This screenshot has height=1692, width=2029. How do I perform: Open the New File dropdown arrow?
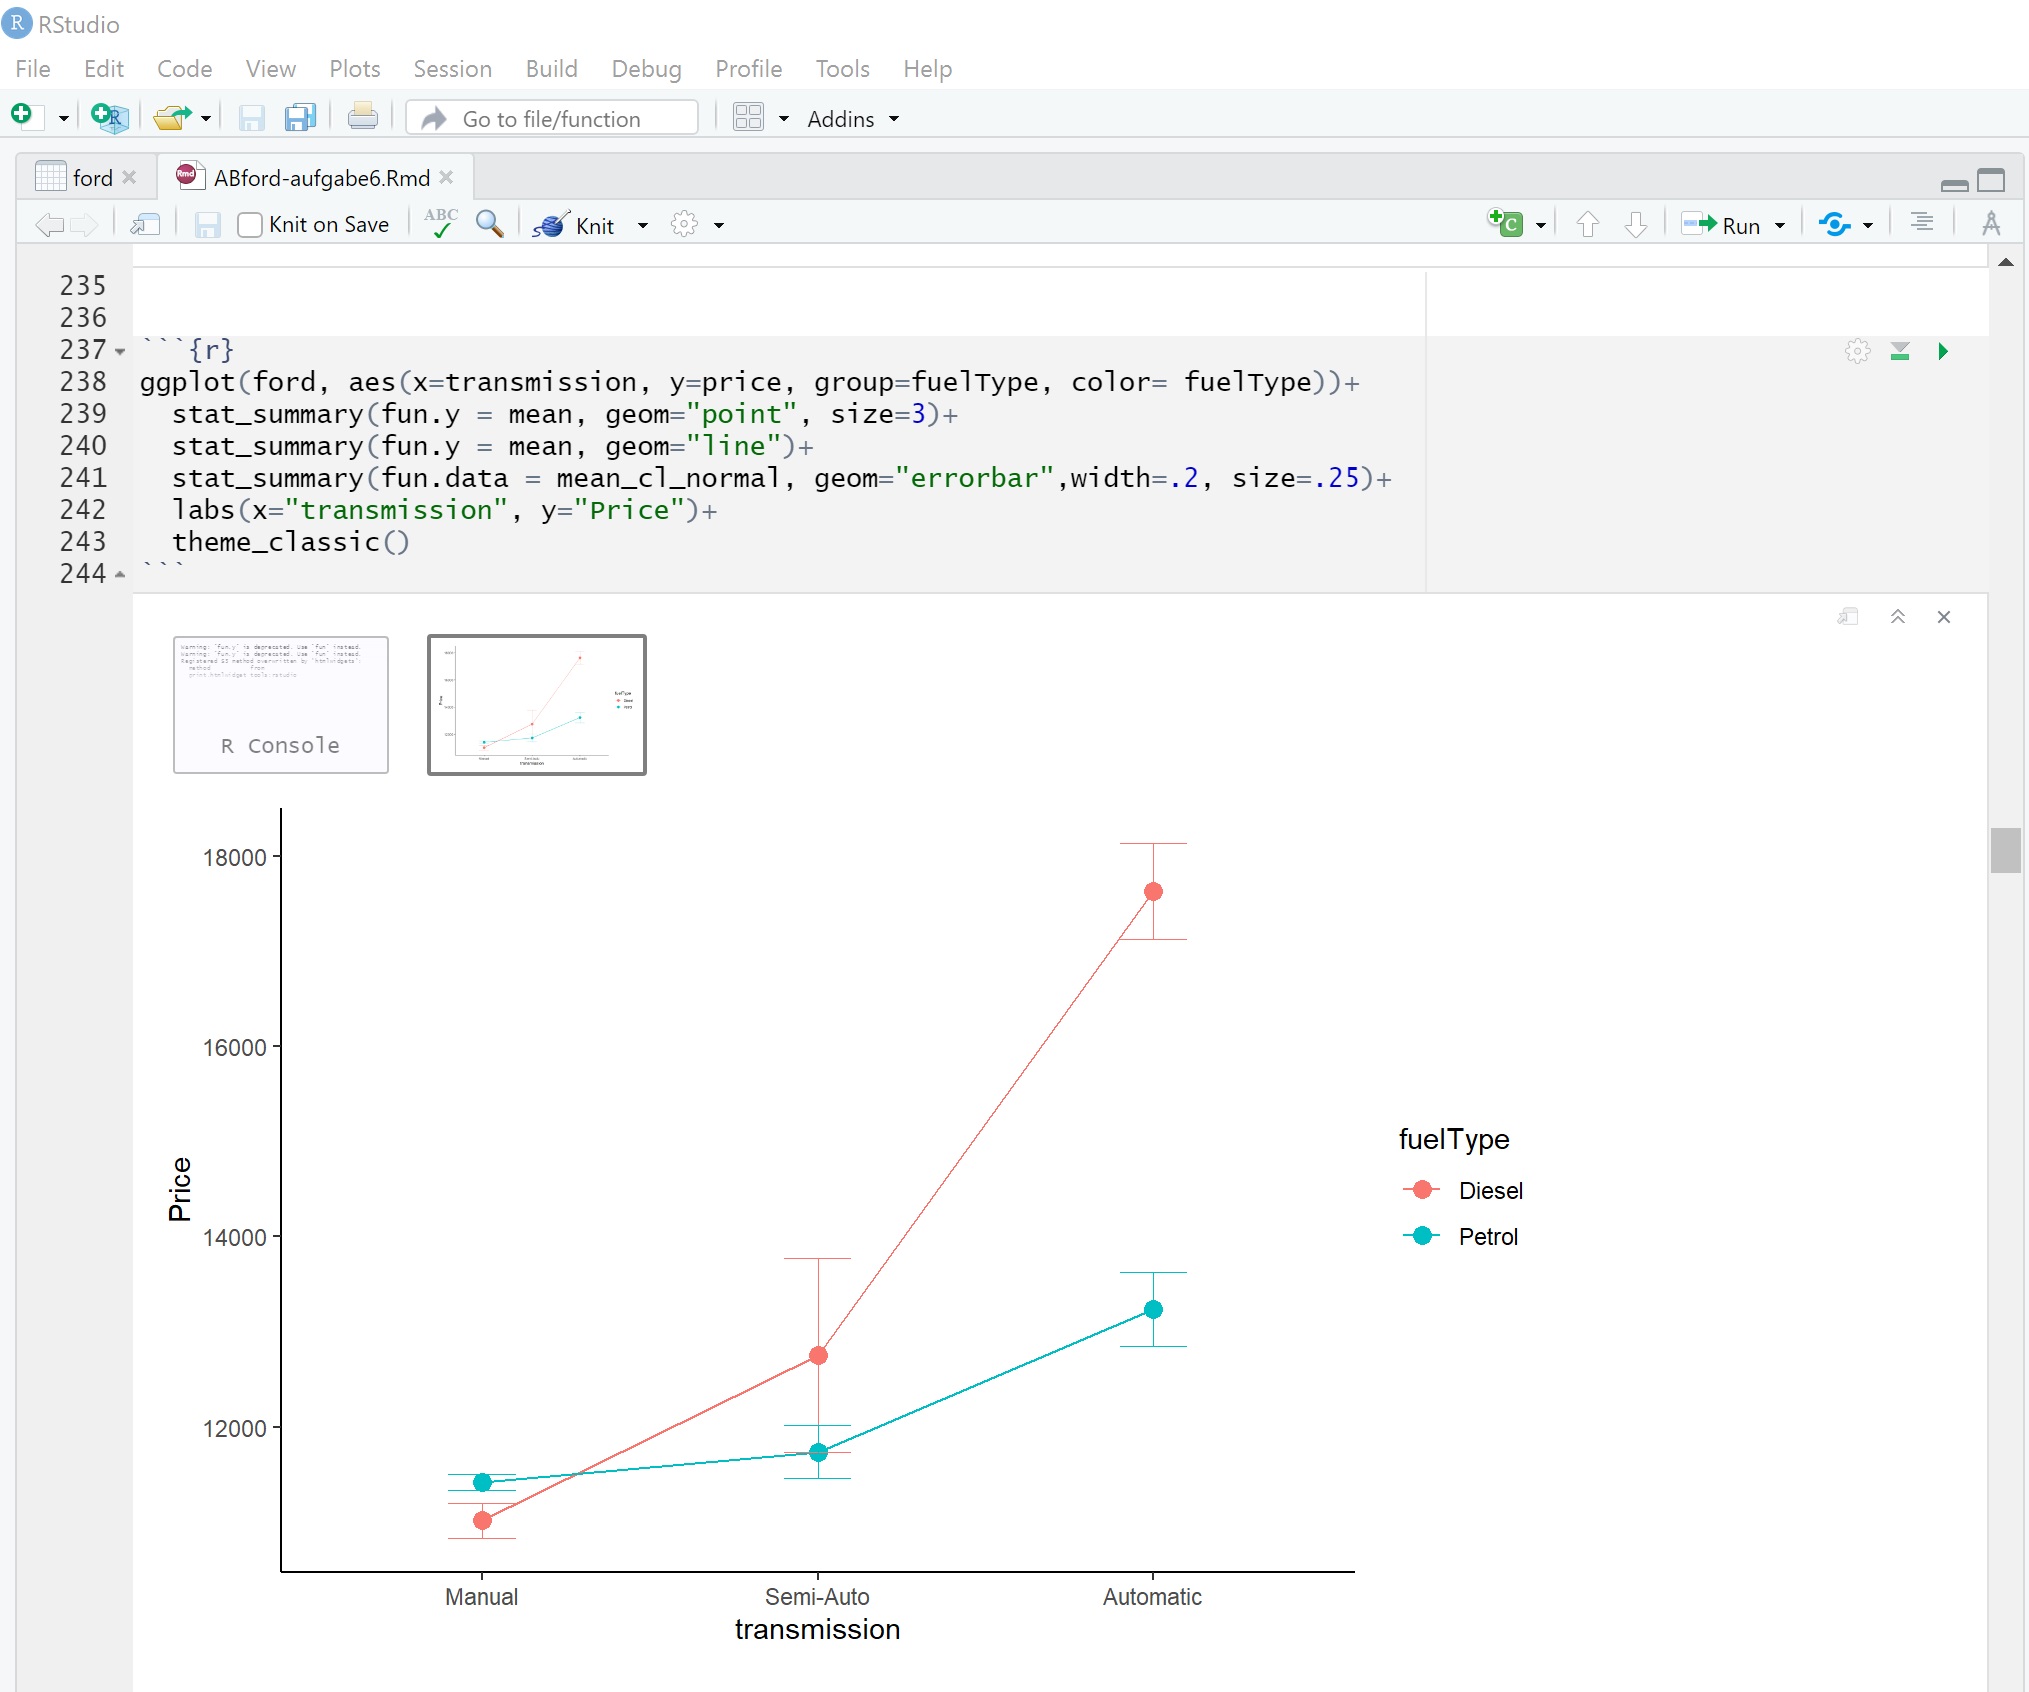coord(63,119)
